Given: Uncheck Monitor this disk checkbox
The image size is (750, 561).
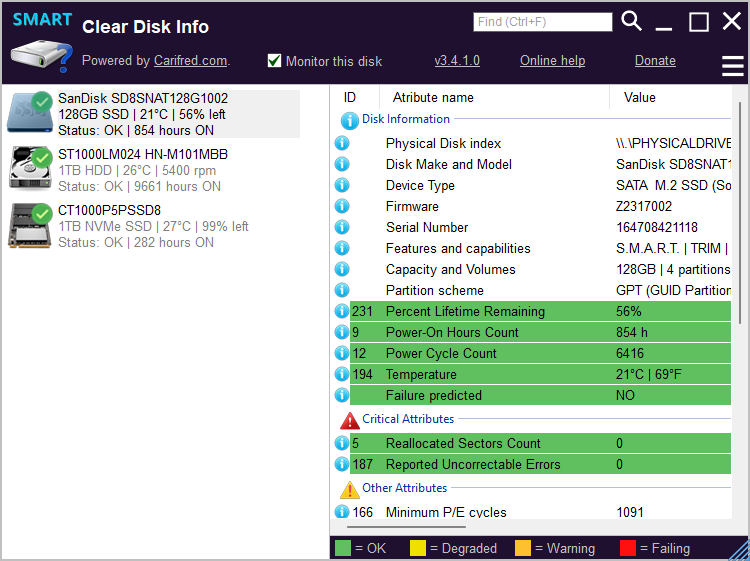Looking at the screenshot, I should click(x=274, y=61).
